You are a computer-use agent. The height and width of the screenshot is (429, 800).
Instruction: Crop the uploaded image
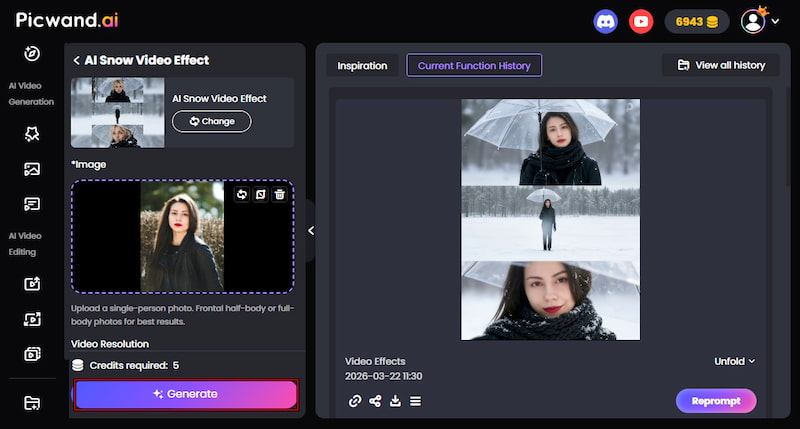pyautogui.click(x=261, y=194)
